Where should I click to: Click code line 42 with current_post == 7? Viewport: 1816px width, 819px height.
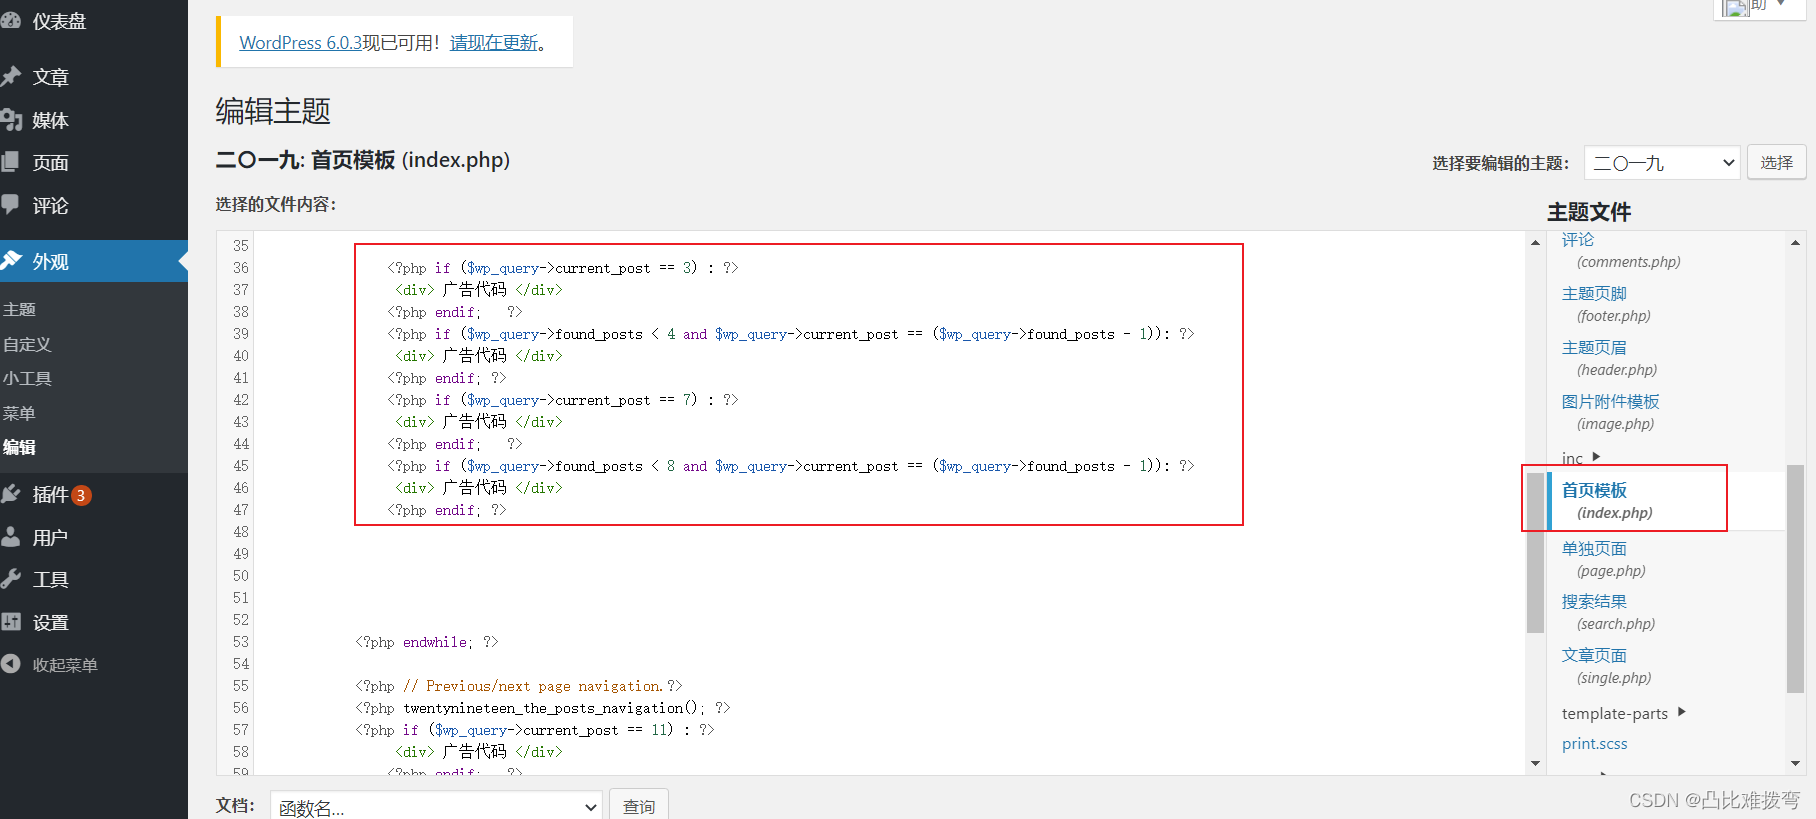coord(562,400)
